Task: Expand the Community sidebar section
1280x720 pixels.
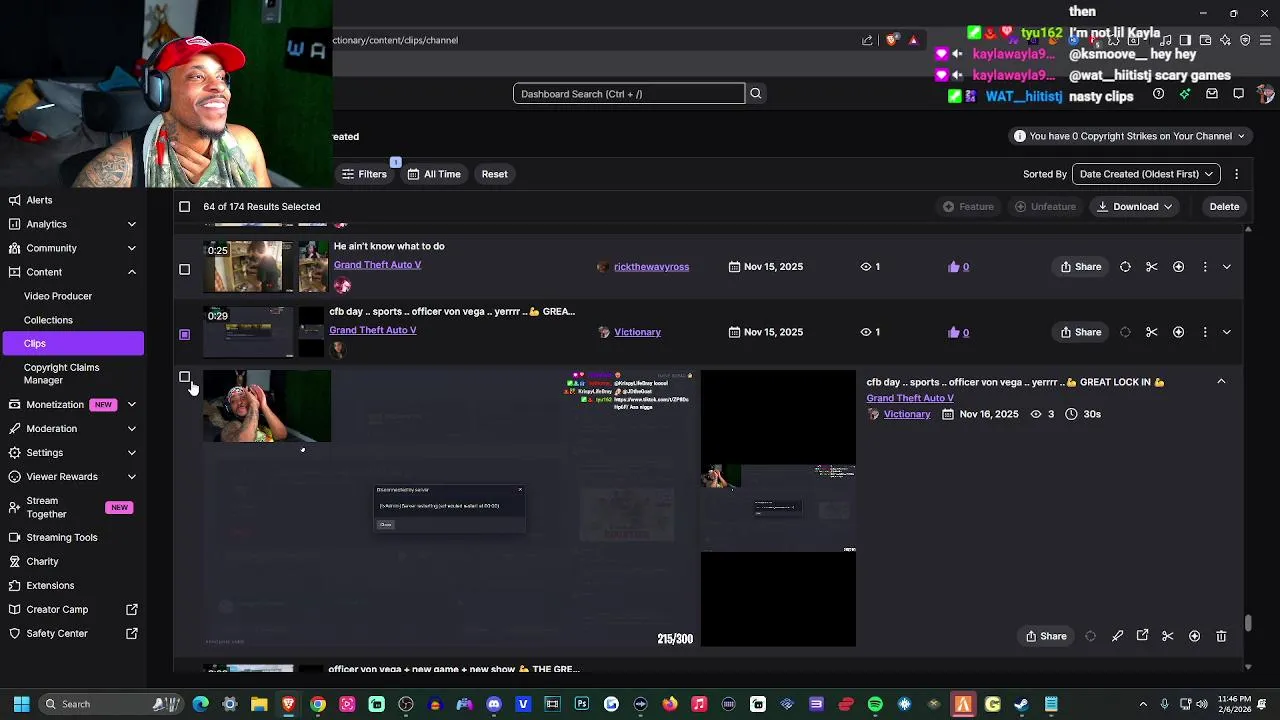Action: [131, 248]
